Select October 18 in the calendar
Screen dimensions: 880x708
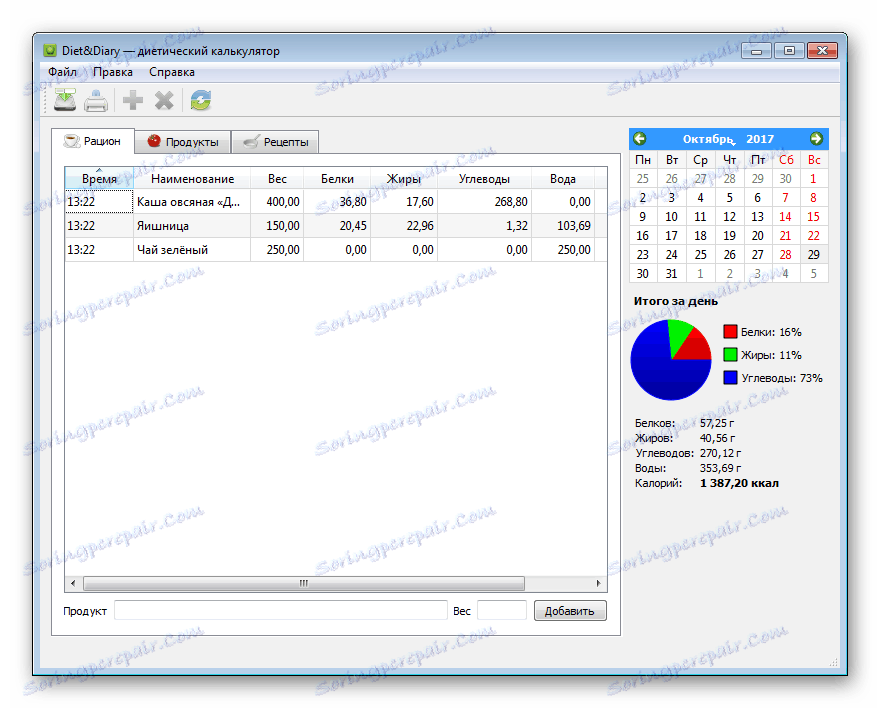point(700,236)
